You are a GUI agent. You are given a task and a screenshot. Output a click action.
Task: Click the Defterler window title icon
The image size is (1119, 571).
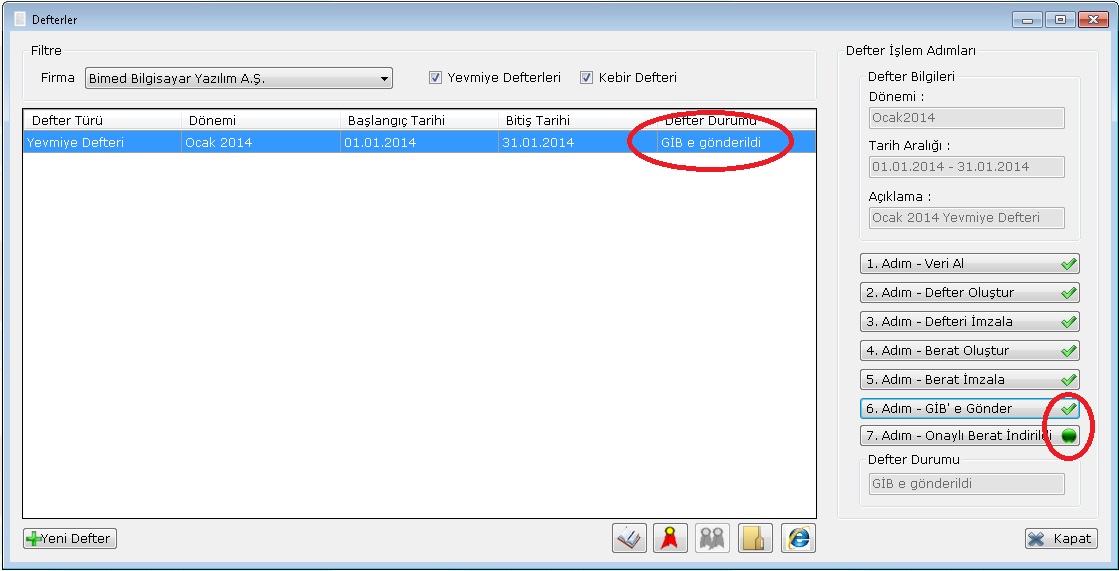click(x=21, y=20)
